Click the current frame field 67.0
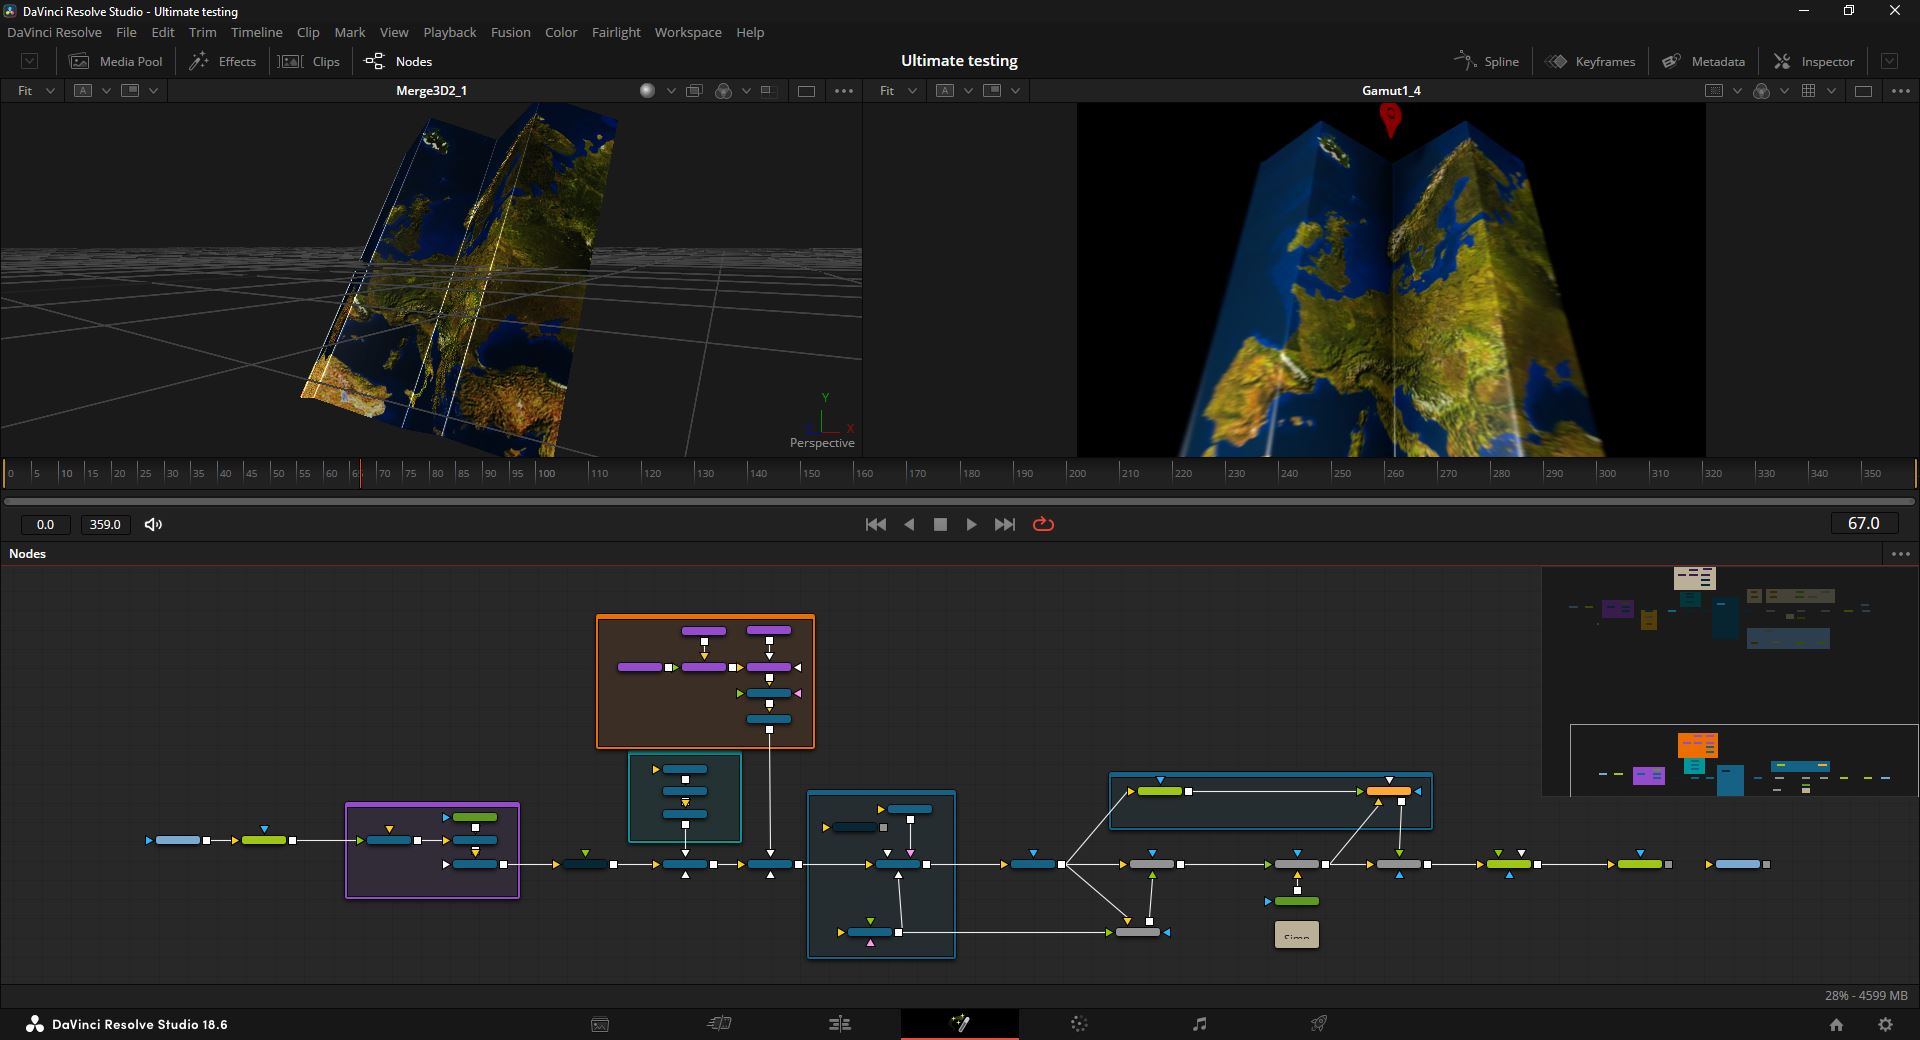The height and width of the screenshot is (1040, 1920). pyautogui.click(x=1864, y=523)
